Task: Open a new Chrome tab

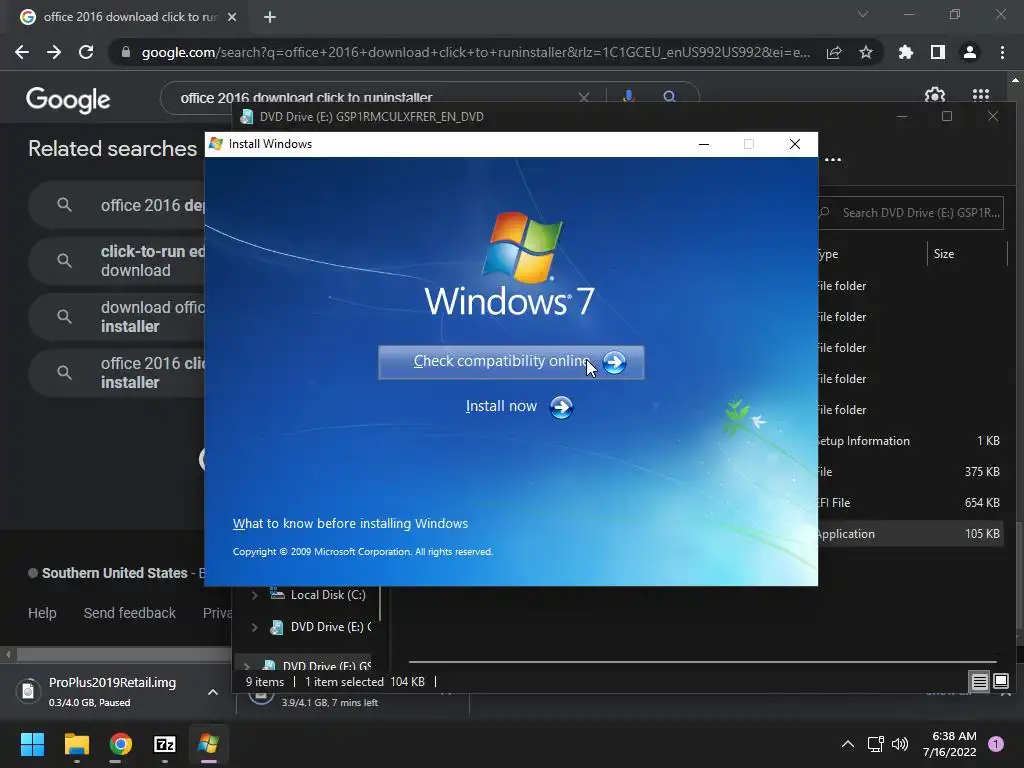Action: [270, 17]
